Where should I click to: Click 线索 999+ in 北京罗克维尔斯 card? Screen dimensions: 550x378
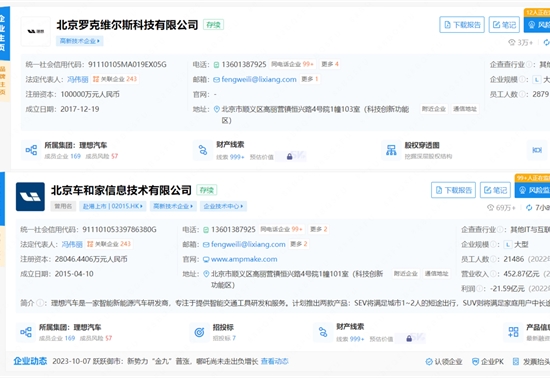tap(230, 157)
